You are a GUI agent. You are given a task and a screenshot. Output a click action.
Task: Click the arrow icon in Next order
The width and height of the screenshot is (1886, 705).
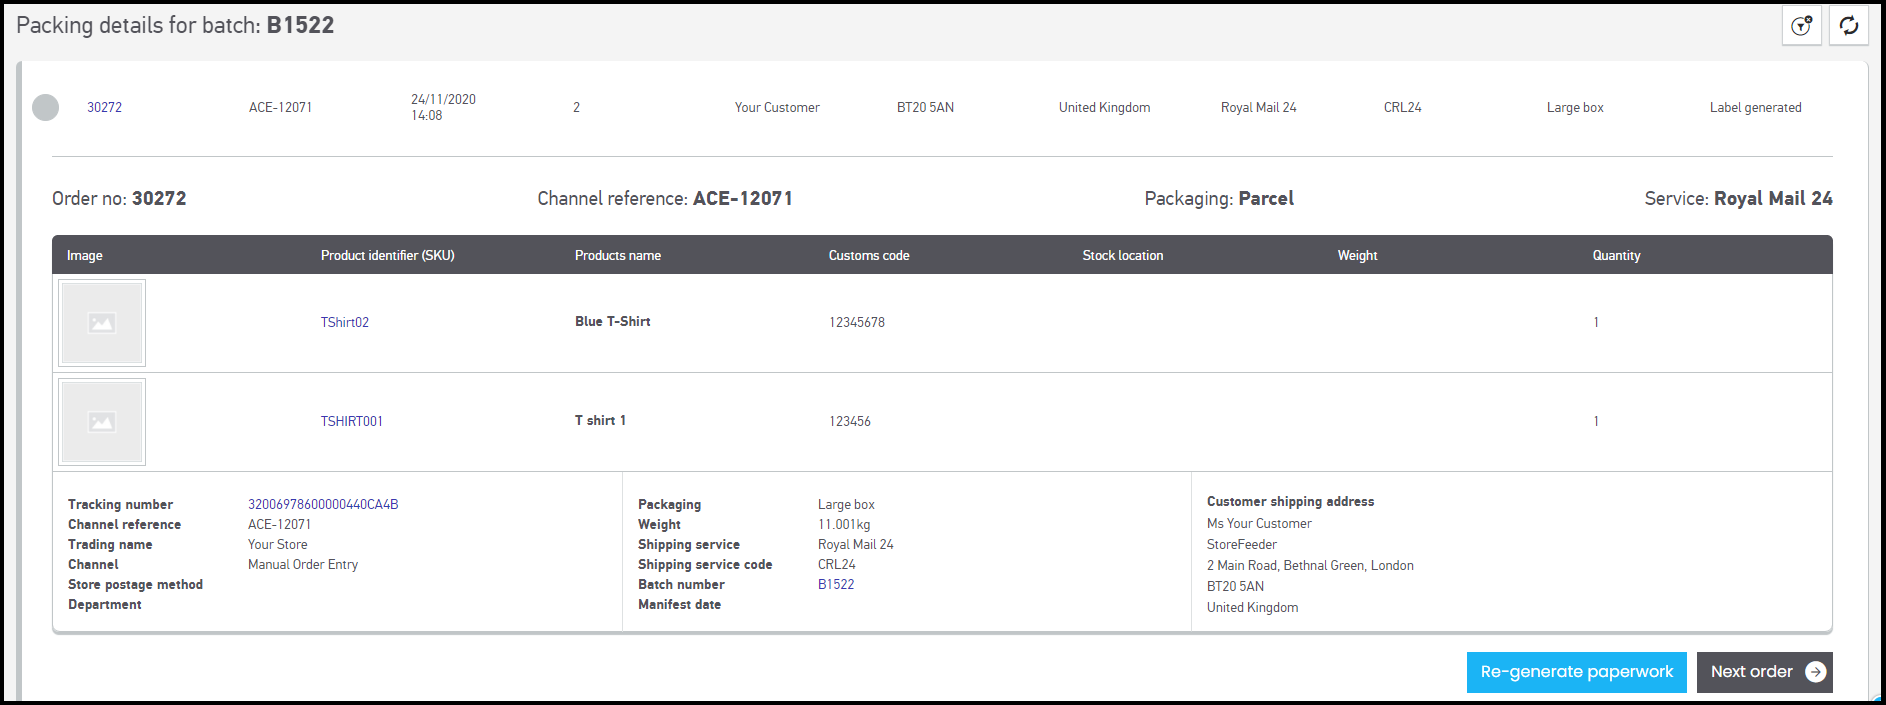coord(1815,672)
